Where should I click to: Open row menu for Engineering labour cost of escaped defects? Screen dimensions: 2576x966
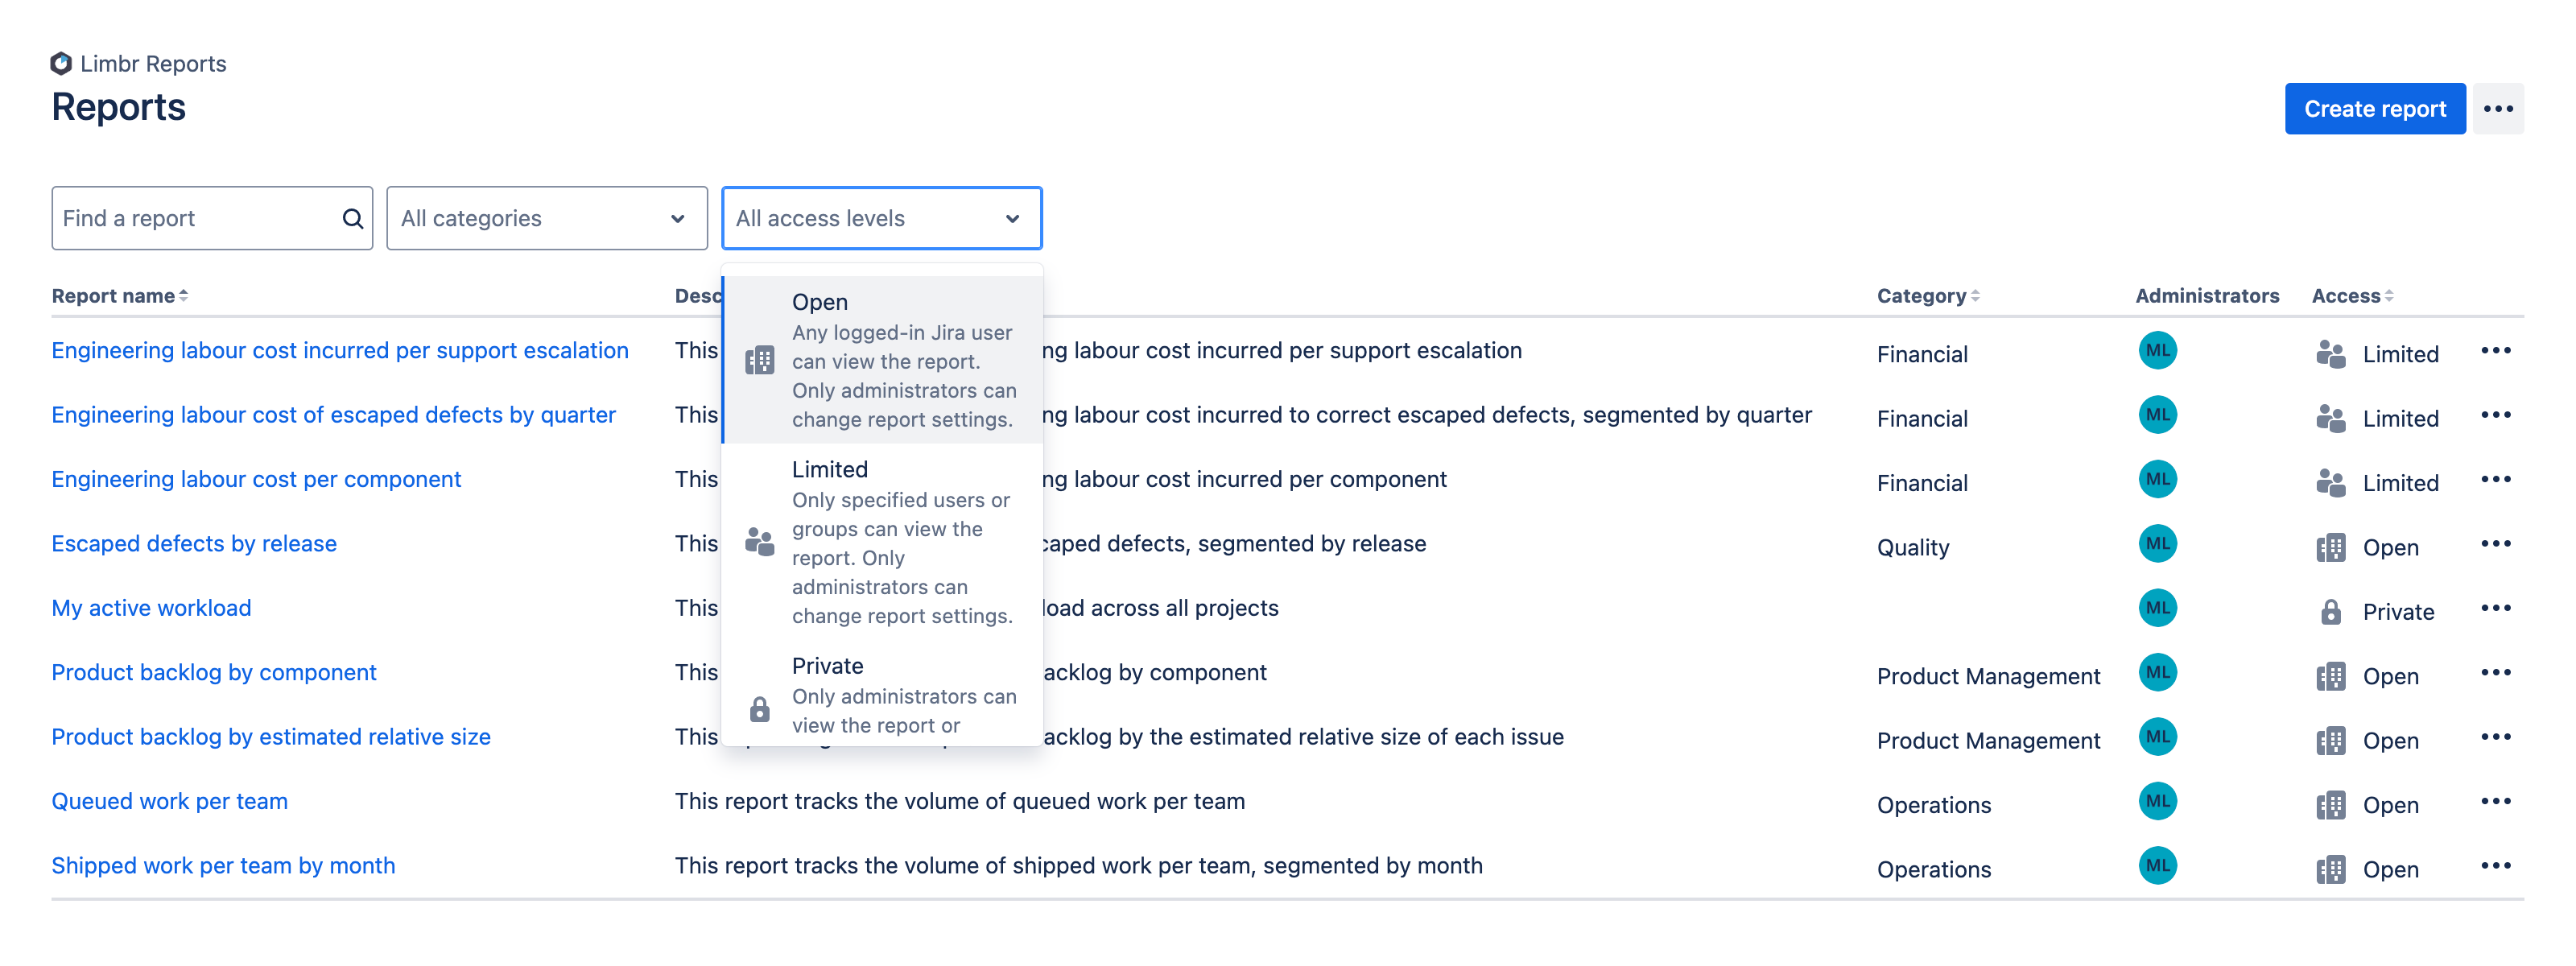(x=2495, y=415)
